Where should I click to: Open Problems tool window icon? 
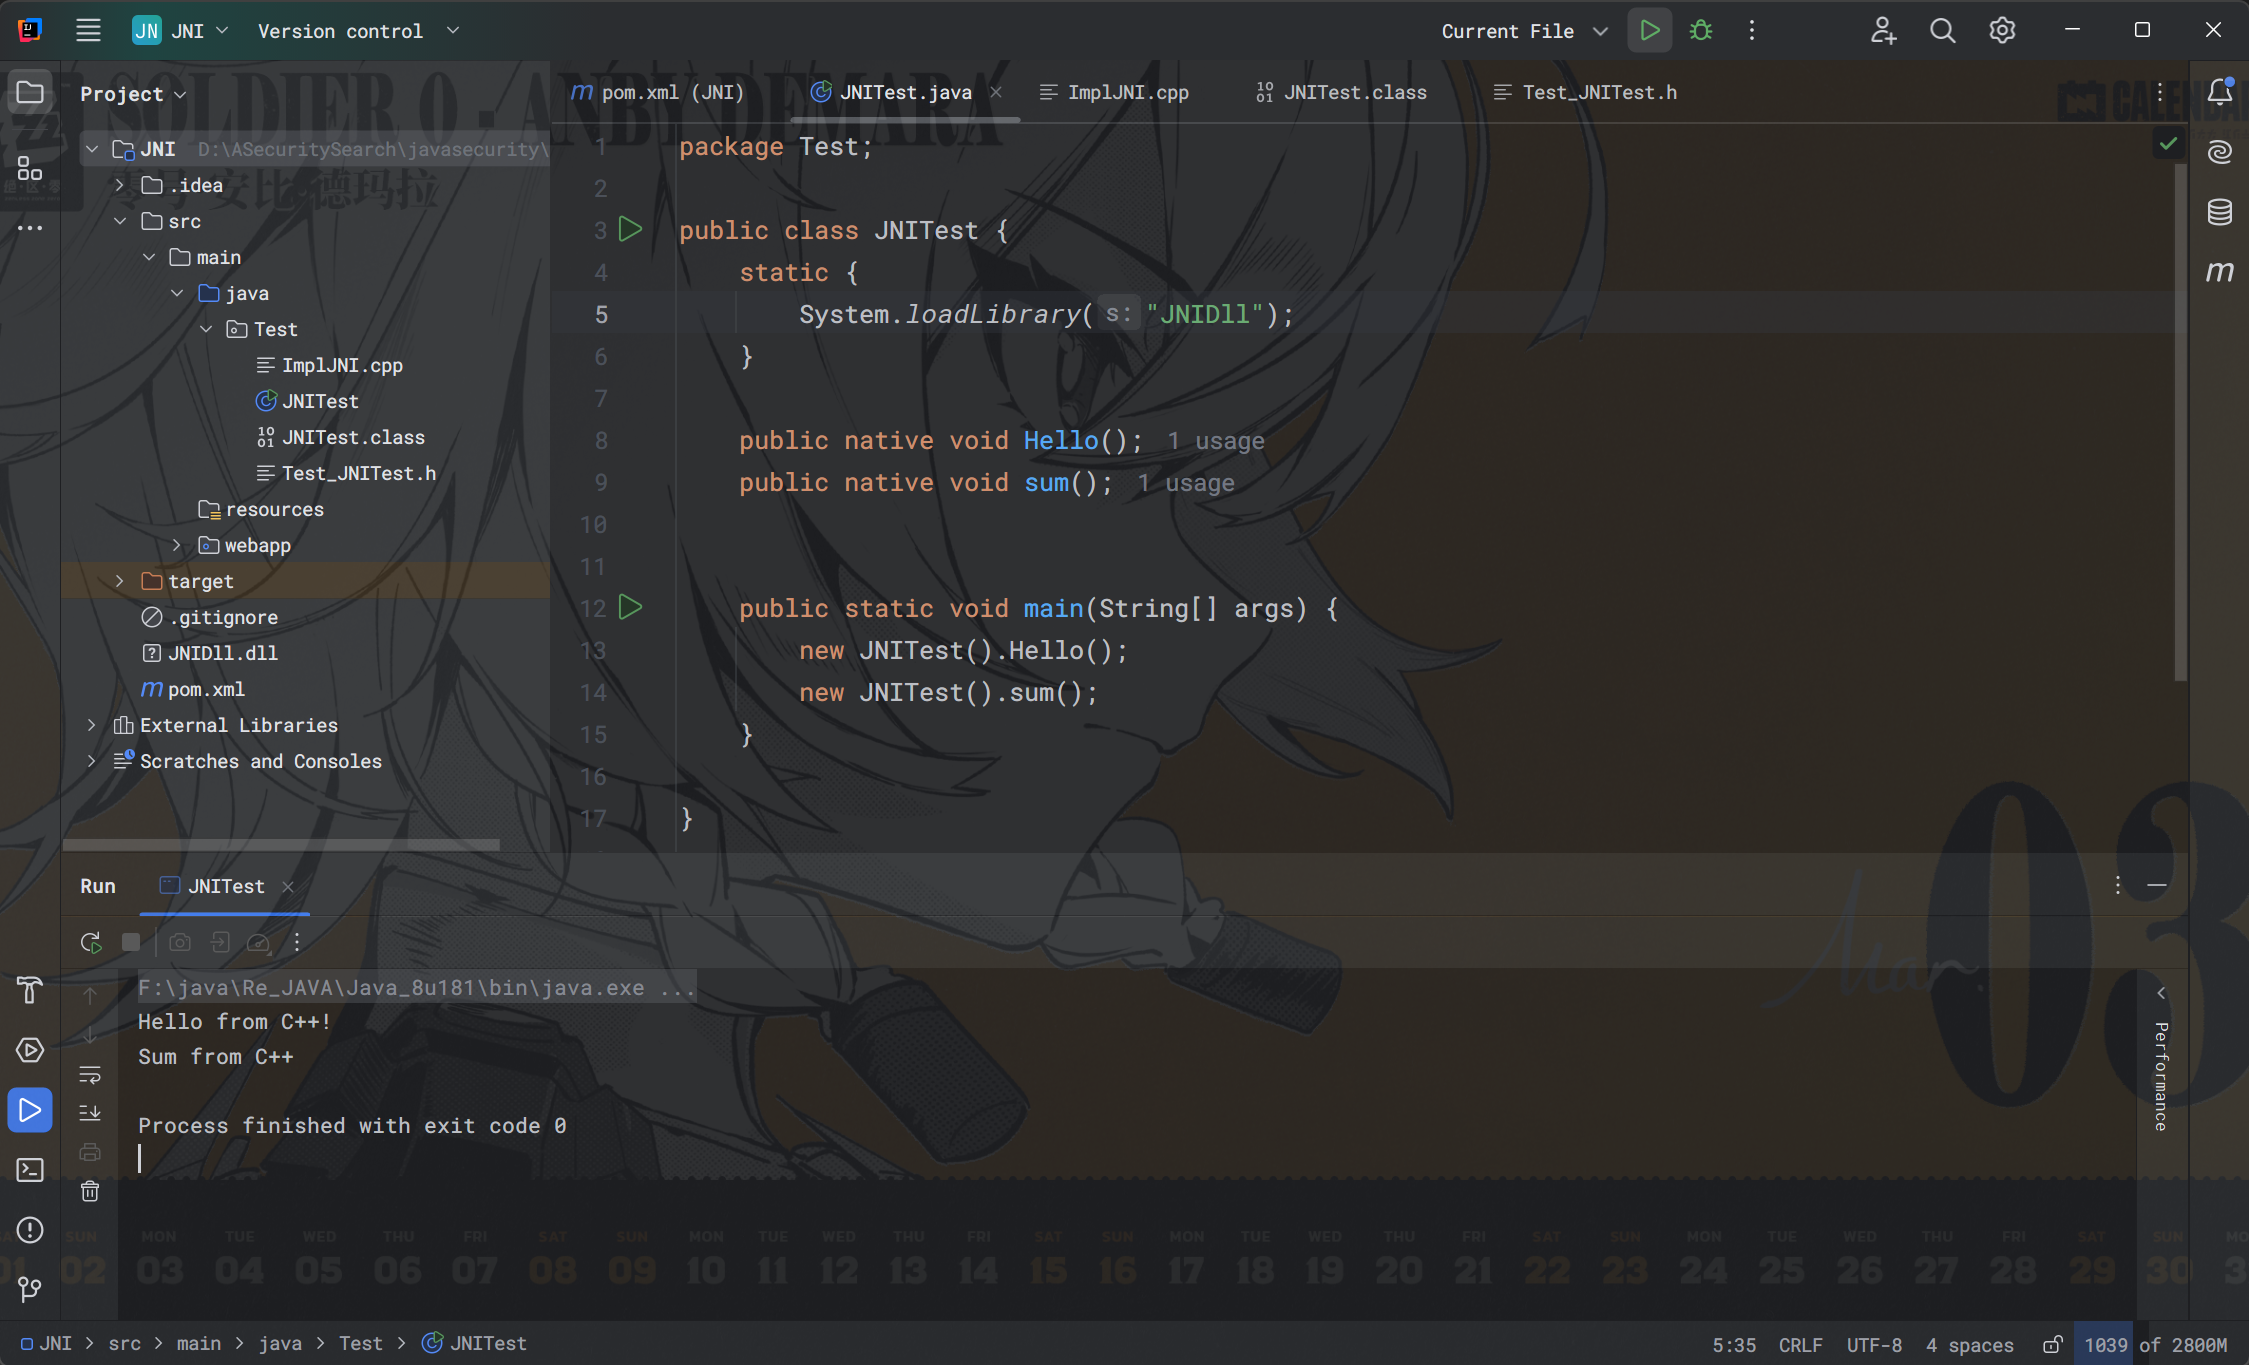point(30,1230)
